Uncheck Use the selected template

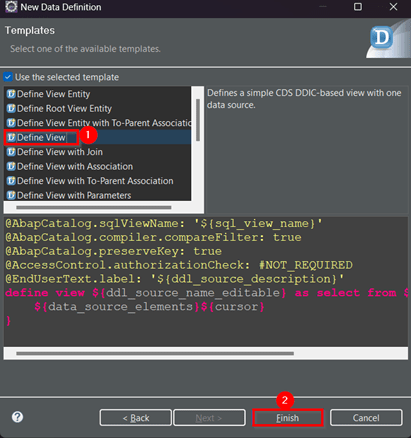(8, 77)
